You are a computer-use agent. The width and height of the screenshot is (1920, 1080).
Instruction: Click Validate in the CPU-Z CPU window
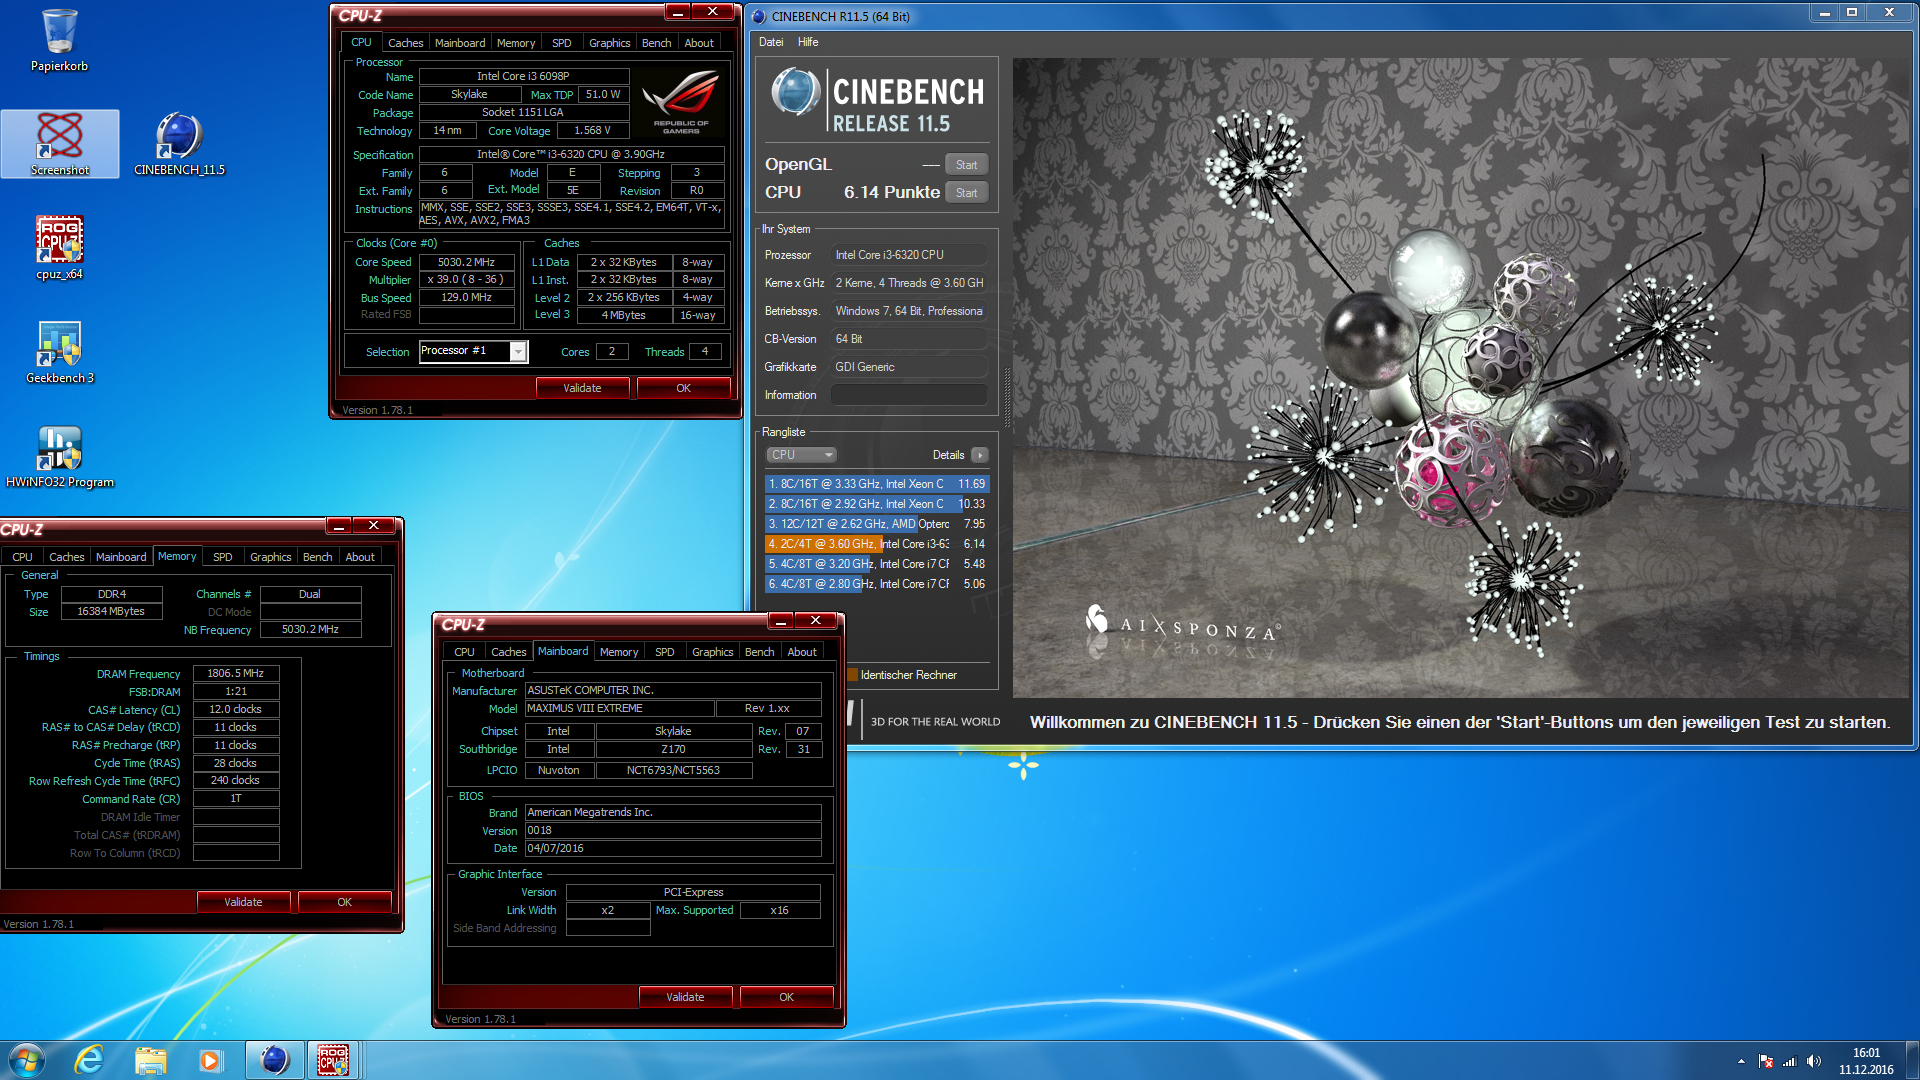point(582,388)
